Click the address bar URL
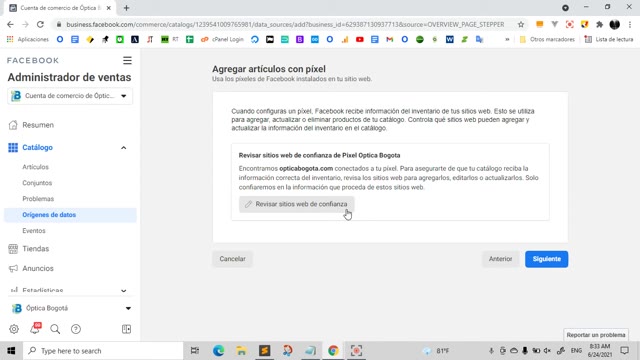Viewport: 640px width, 360px height. [x=285, y=24]
